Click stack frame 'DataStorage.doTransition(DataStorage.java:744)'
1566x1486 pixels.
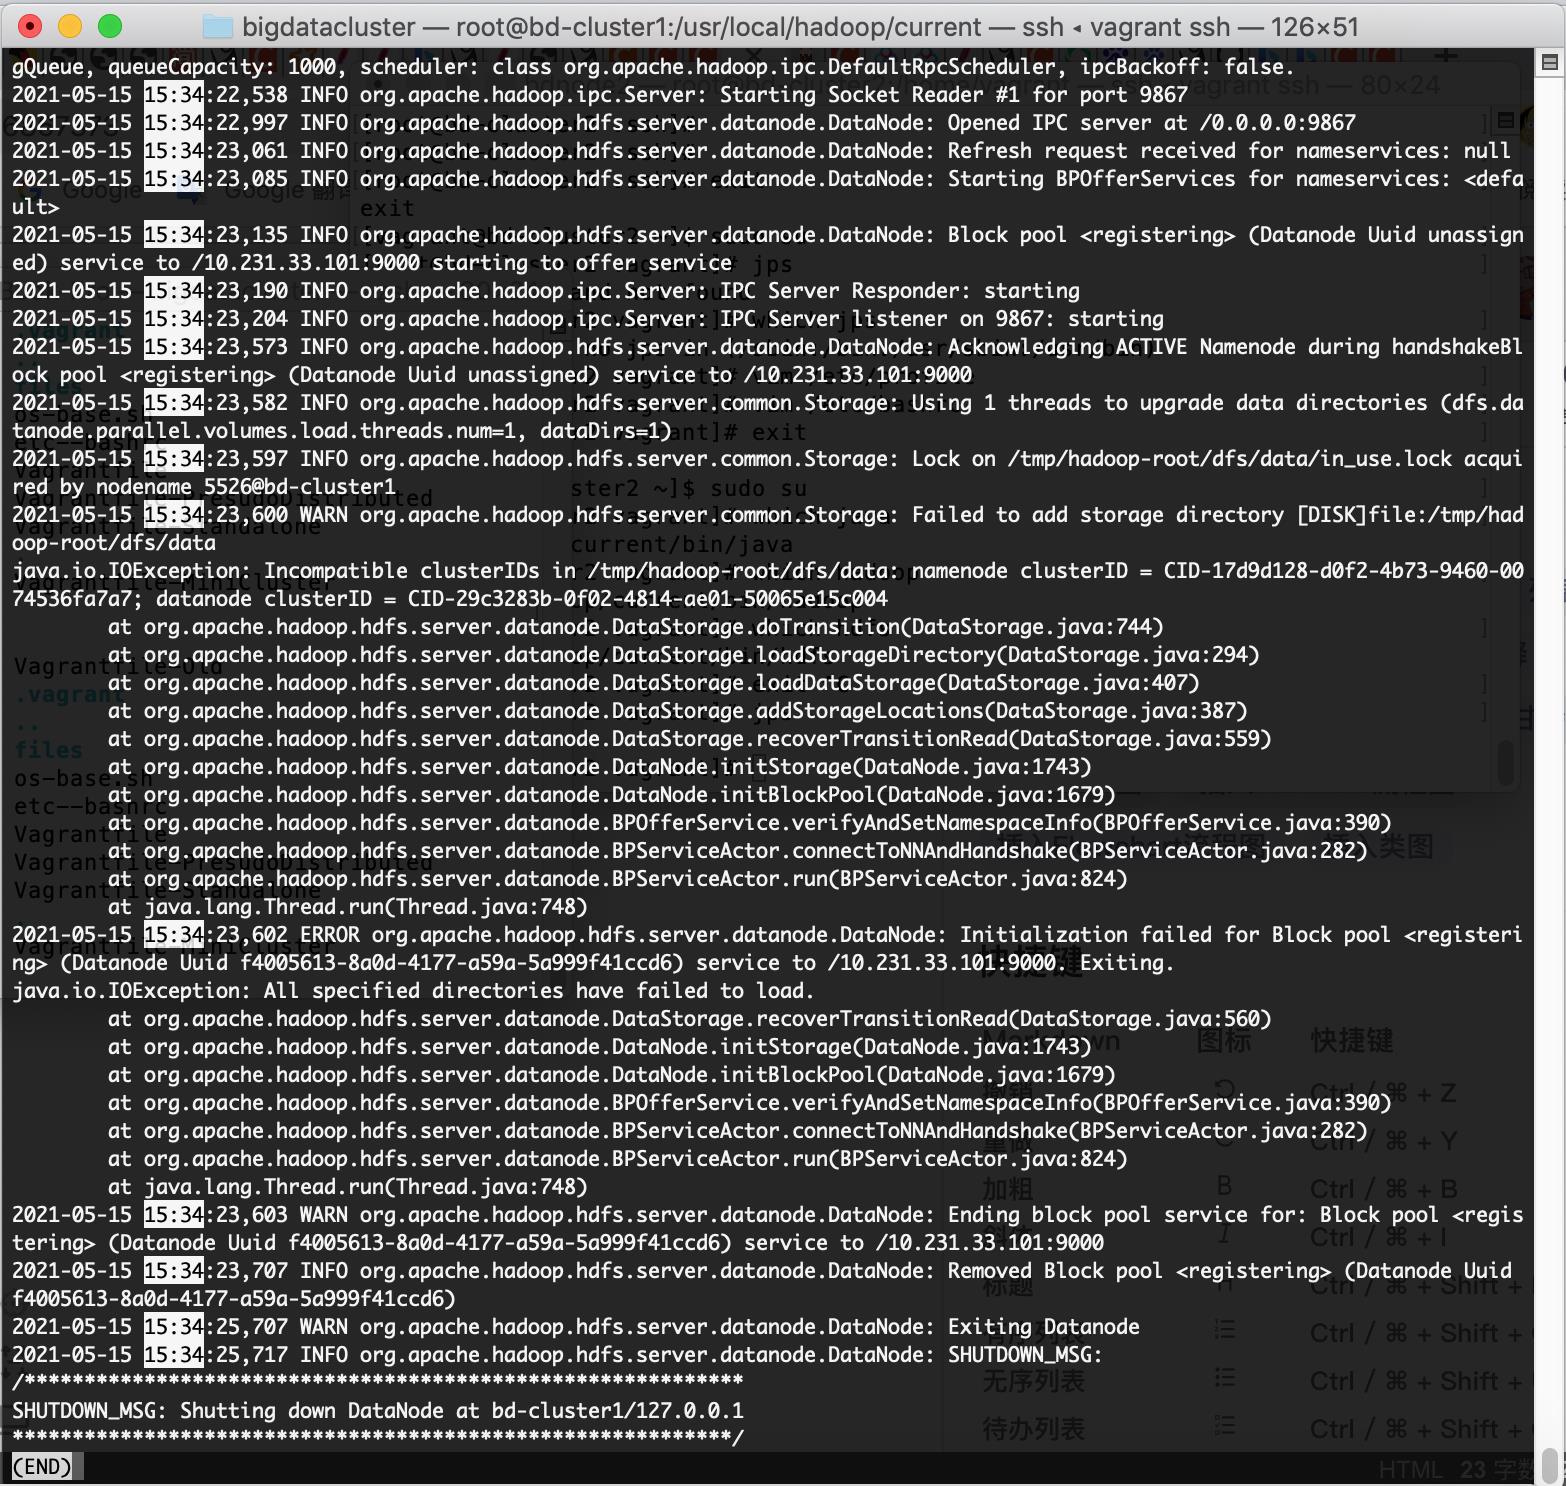888,627
